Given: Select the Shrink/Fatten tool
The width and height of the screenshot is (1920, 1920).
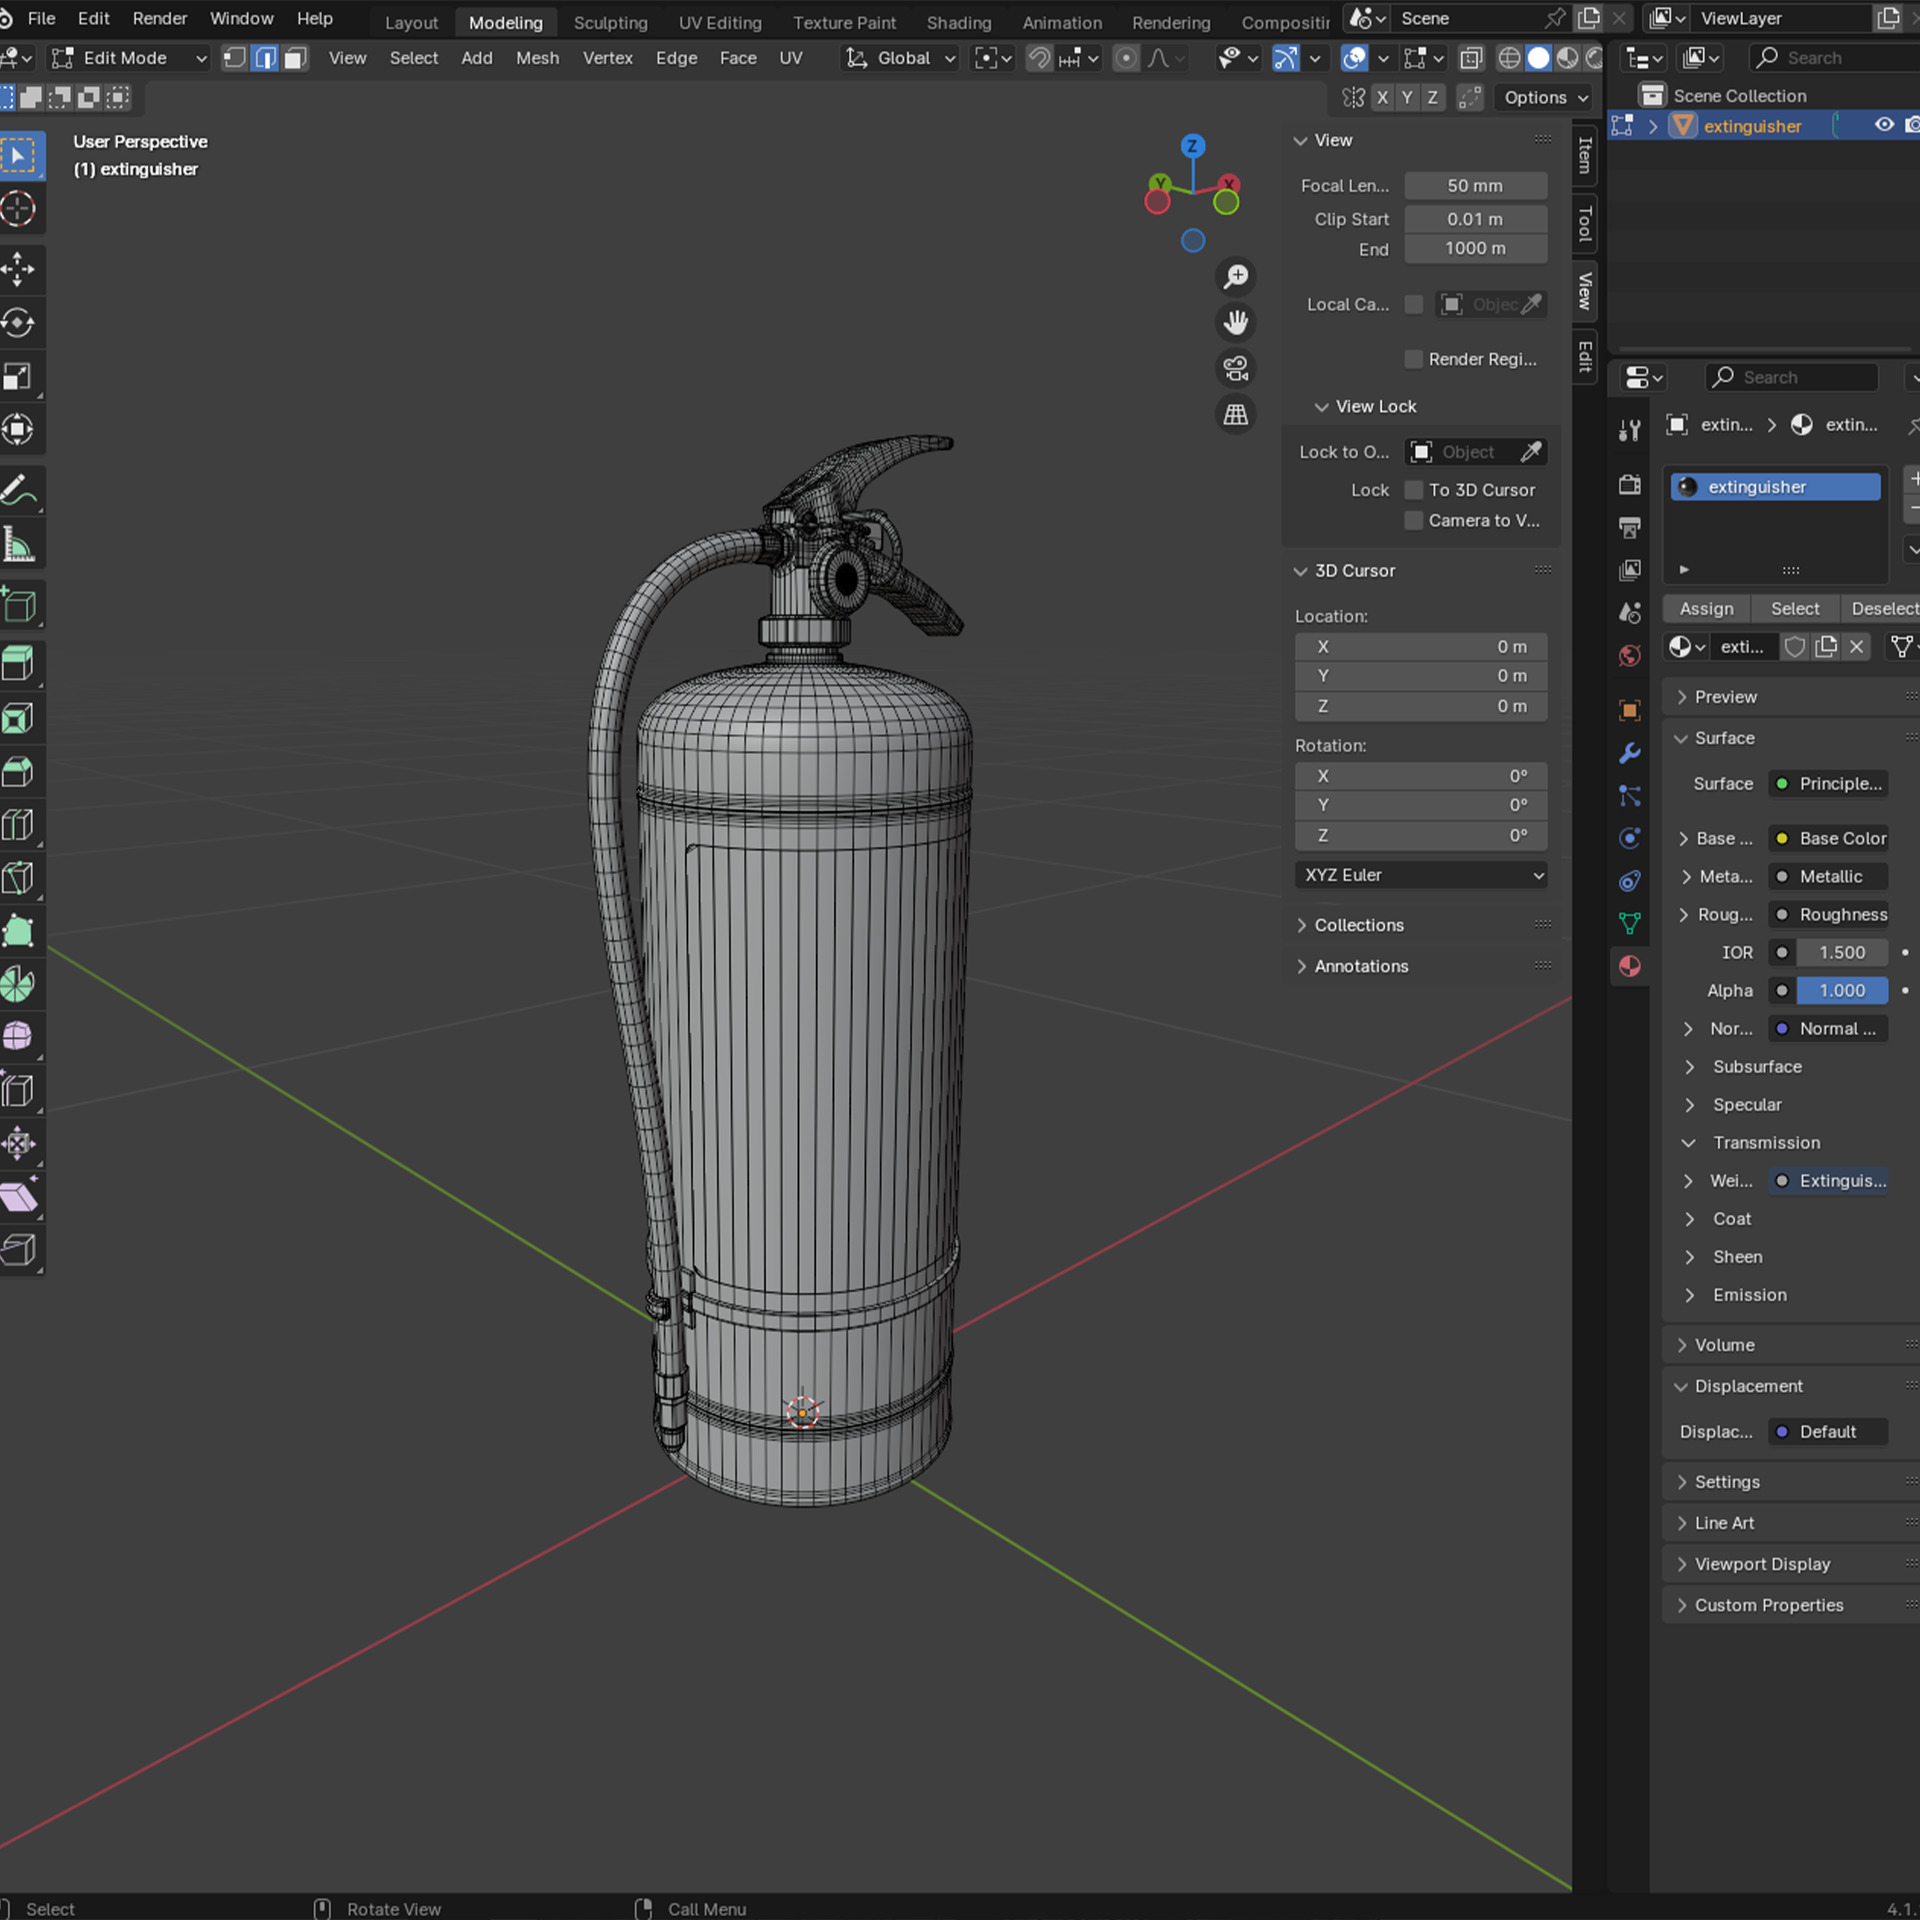Looking at the screenshot, I should (x=19, y=1143).
